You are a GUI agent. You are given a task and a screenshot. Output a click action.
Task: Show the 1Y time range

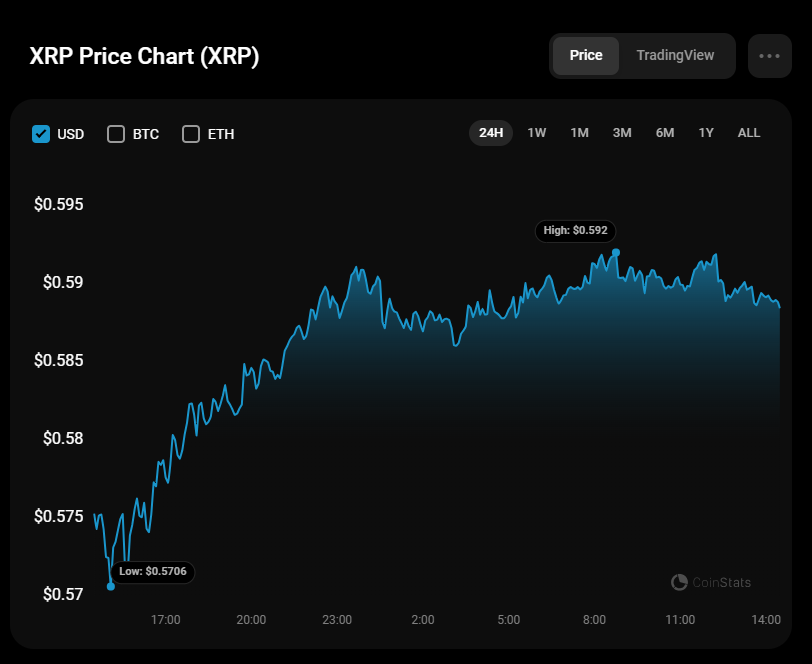coord(707,133)
